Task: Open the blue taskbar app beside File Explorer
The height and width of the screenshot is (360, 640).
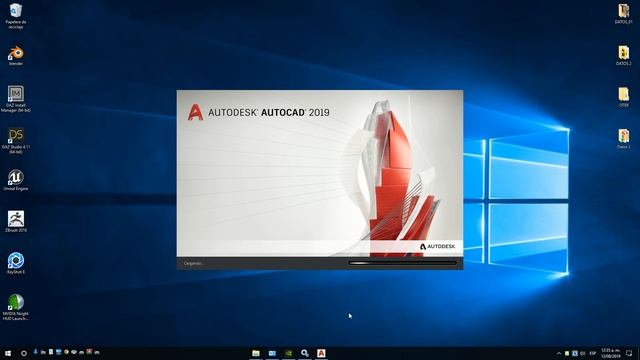Action: pyautogui.click(x=272, y=353)
